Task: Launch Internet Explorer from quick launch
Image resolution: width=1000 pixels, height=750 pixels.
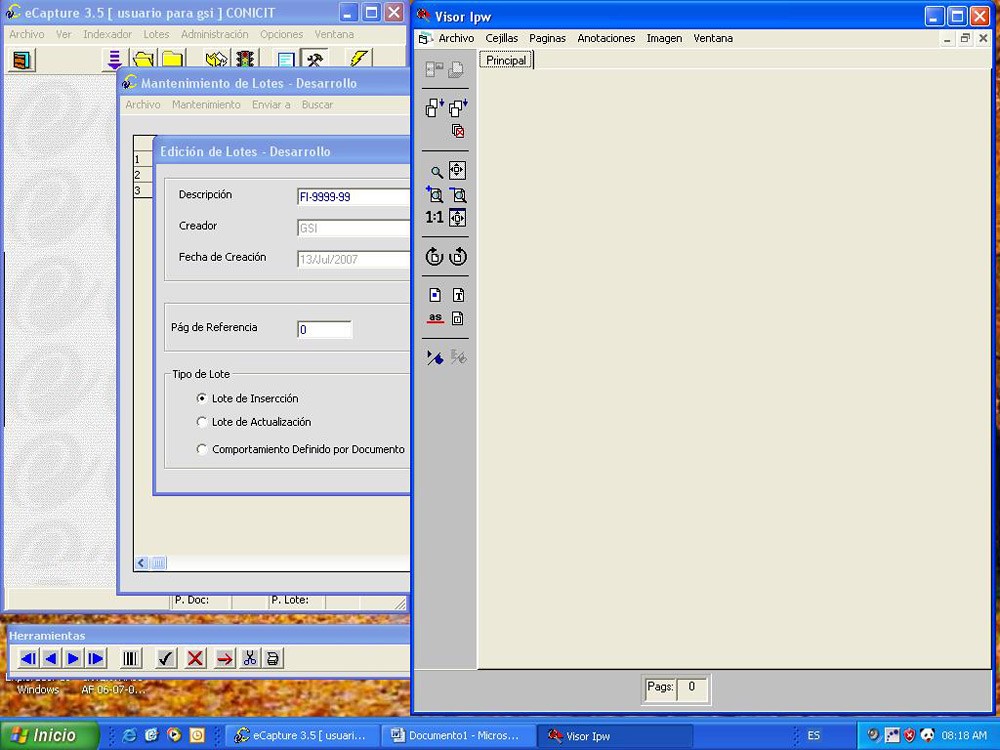Action: click(x=129, y=735)
